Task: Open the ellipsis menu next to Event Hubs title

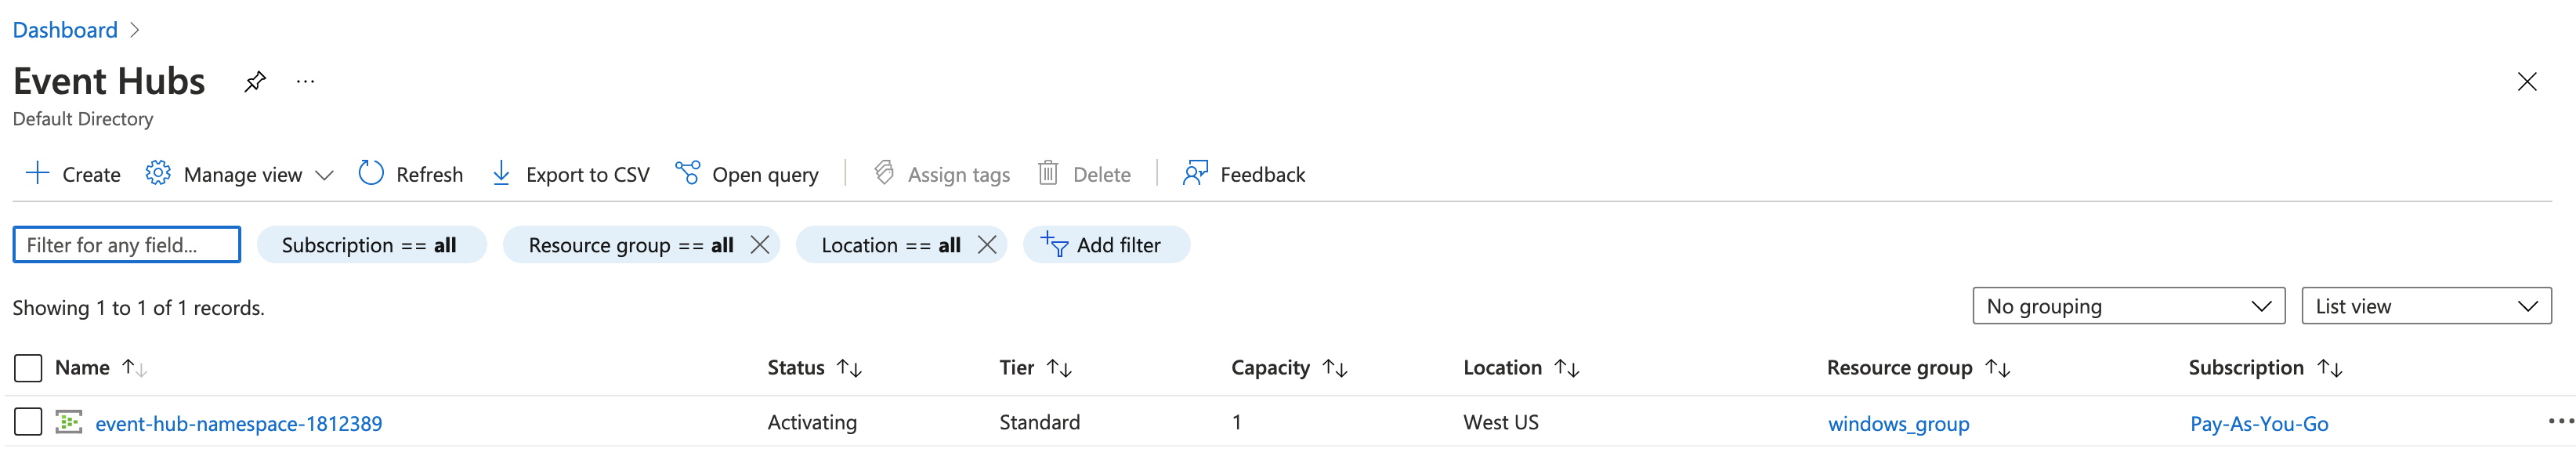Action: [x=305, y=81]
